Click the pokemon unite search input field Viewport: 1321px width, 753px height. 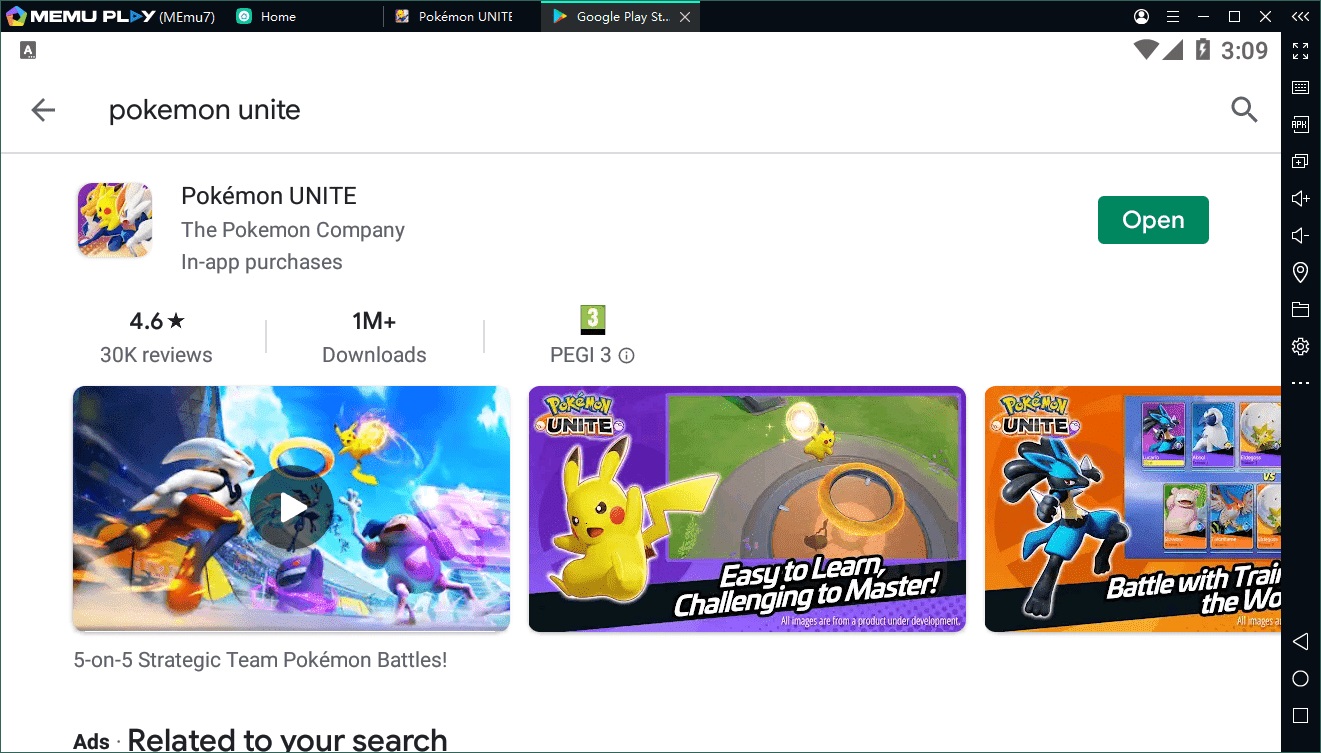tap(204, 110)
